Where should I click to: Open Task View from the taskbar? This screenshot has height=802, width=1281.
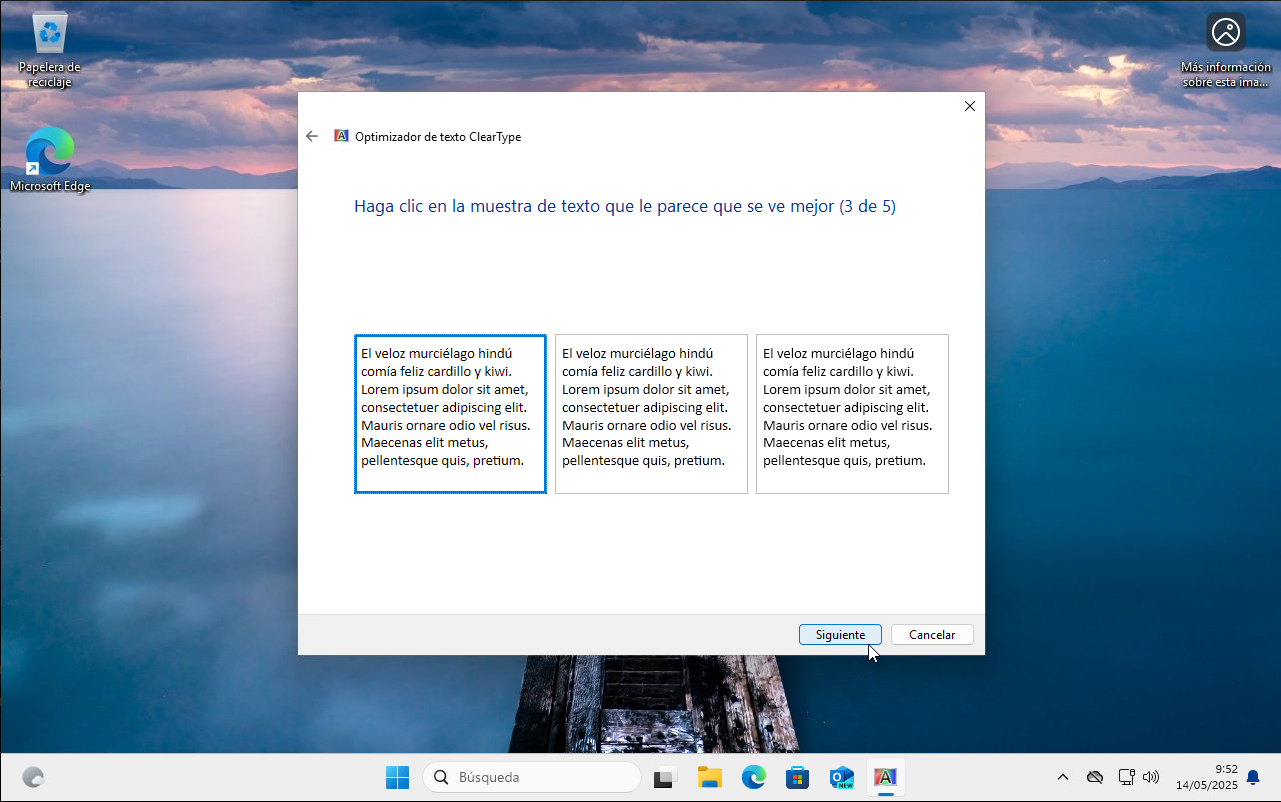pyautogui.click(x=665, y=777)
